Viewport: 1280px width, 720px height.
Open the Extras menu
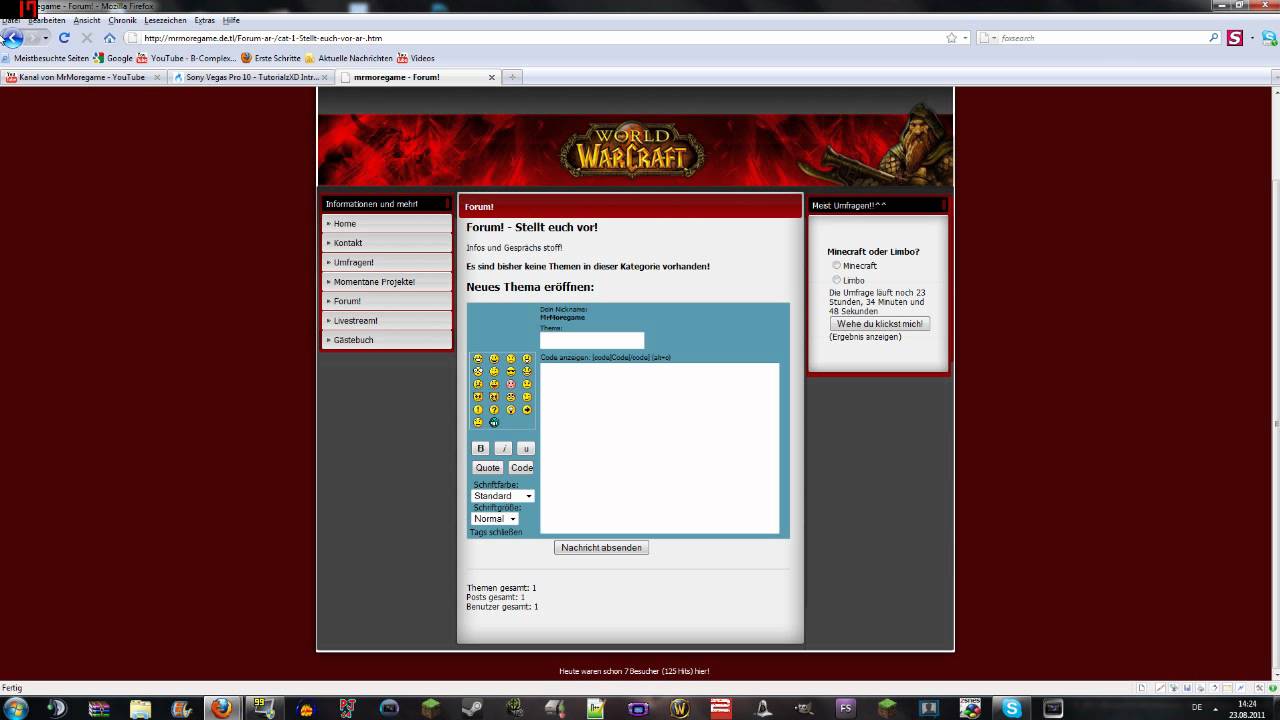click(x=204, y=20)
